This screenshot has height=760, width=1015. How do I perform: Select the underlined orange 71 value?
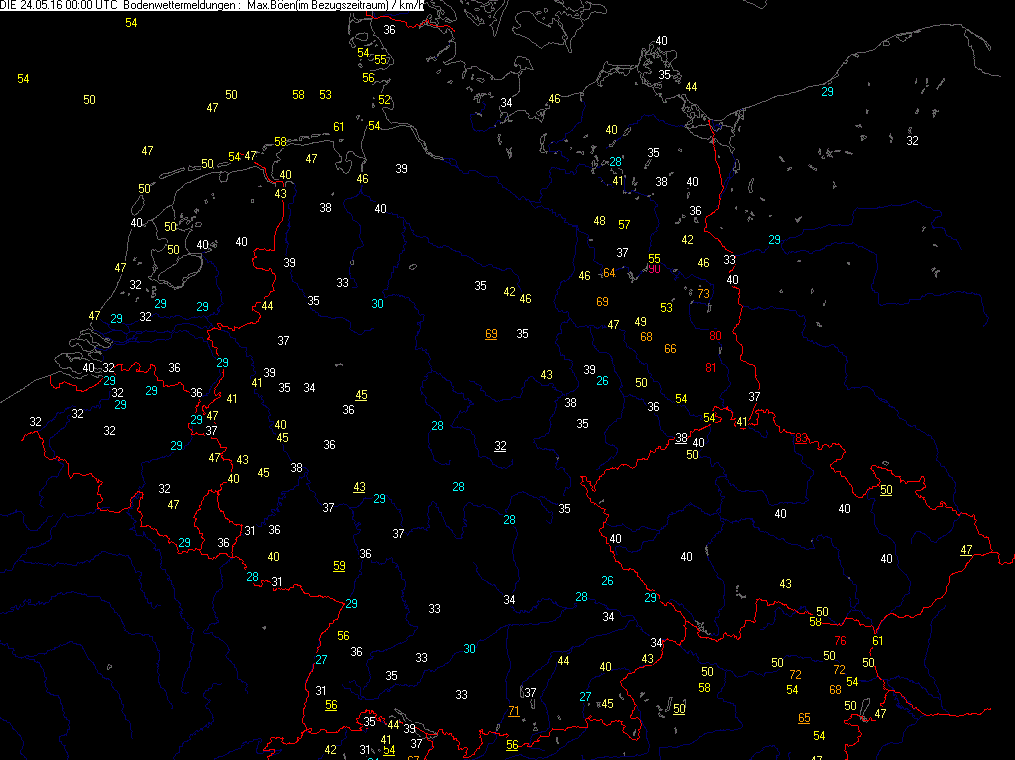click(513, 711)
